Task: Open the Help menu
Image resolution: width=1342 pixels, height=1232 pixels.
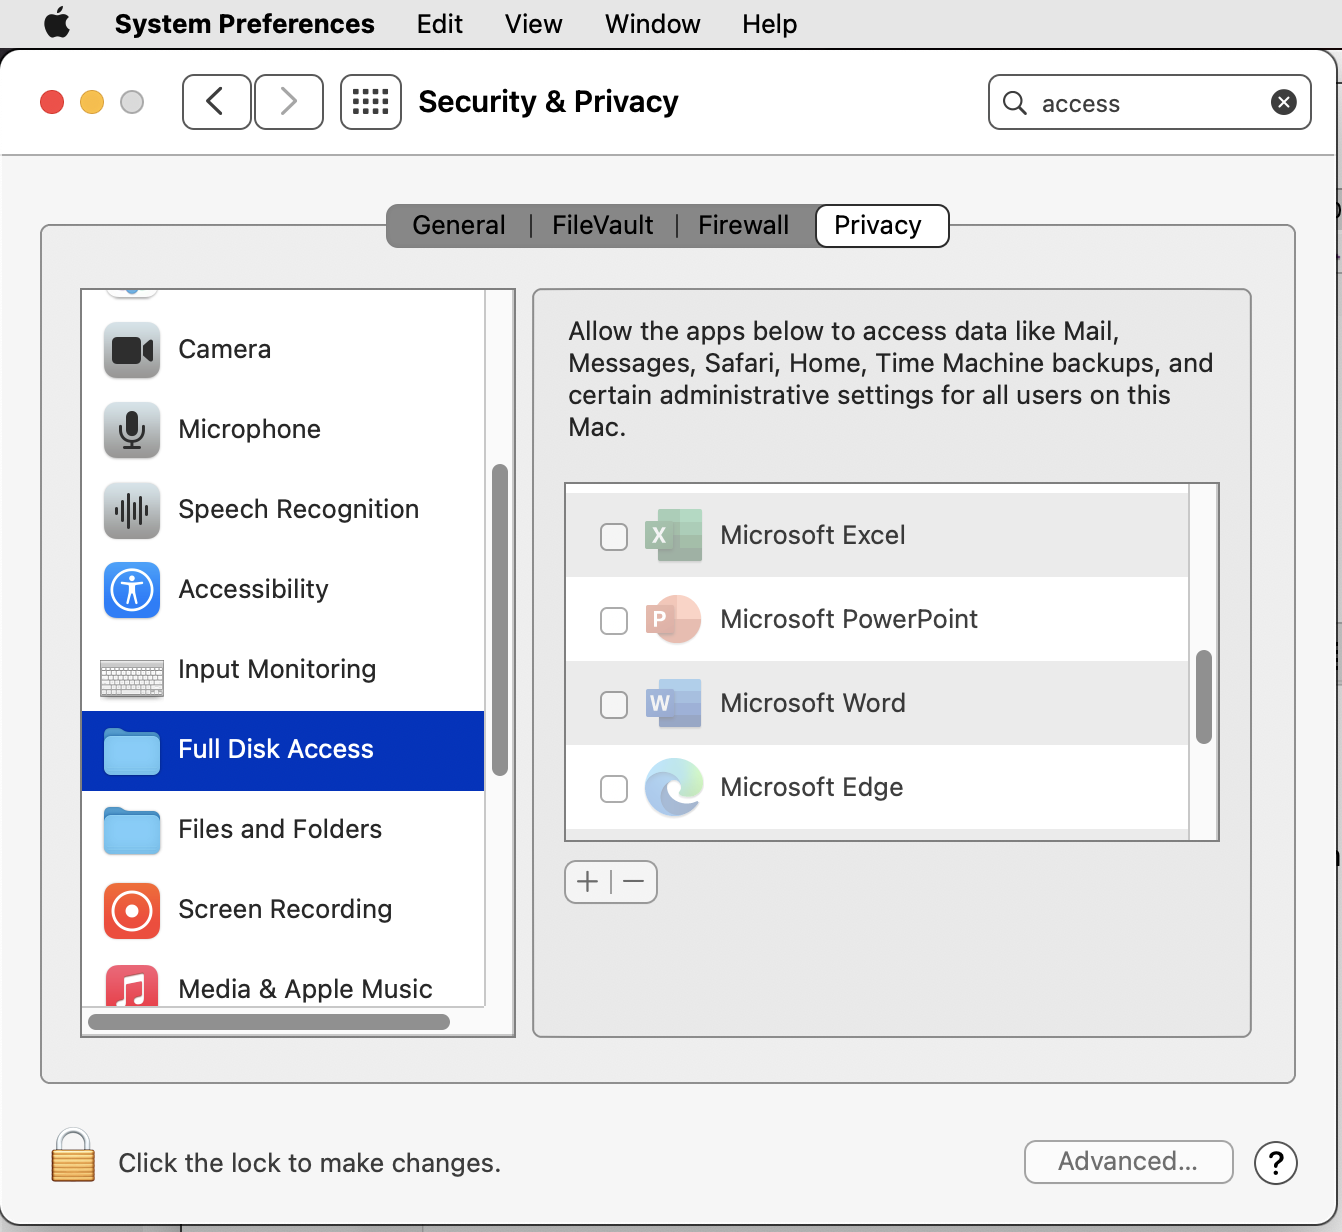Action: pyautogui.click(x=769, y=24)
